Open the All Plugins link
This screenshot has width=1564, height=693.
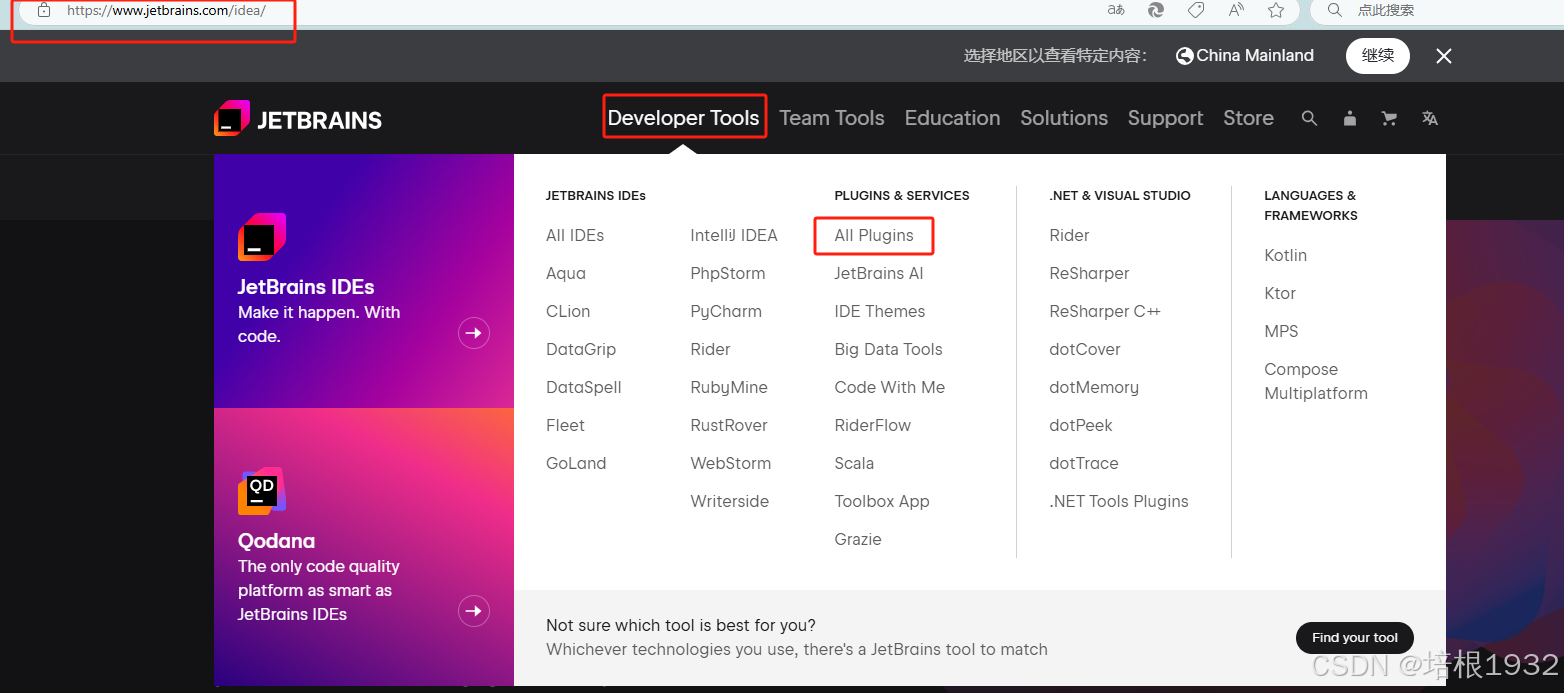[x=874, y=236]
